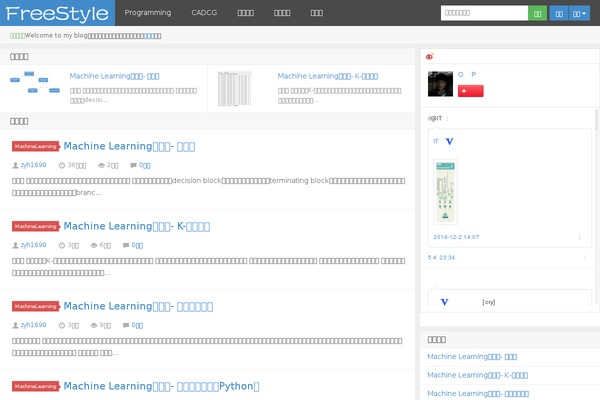Open the green image in Weibo feed

[445, 192]
